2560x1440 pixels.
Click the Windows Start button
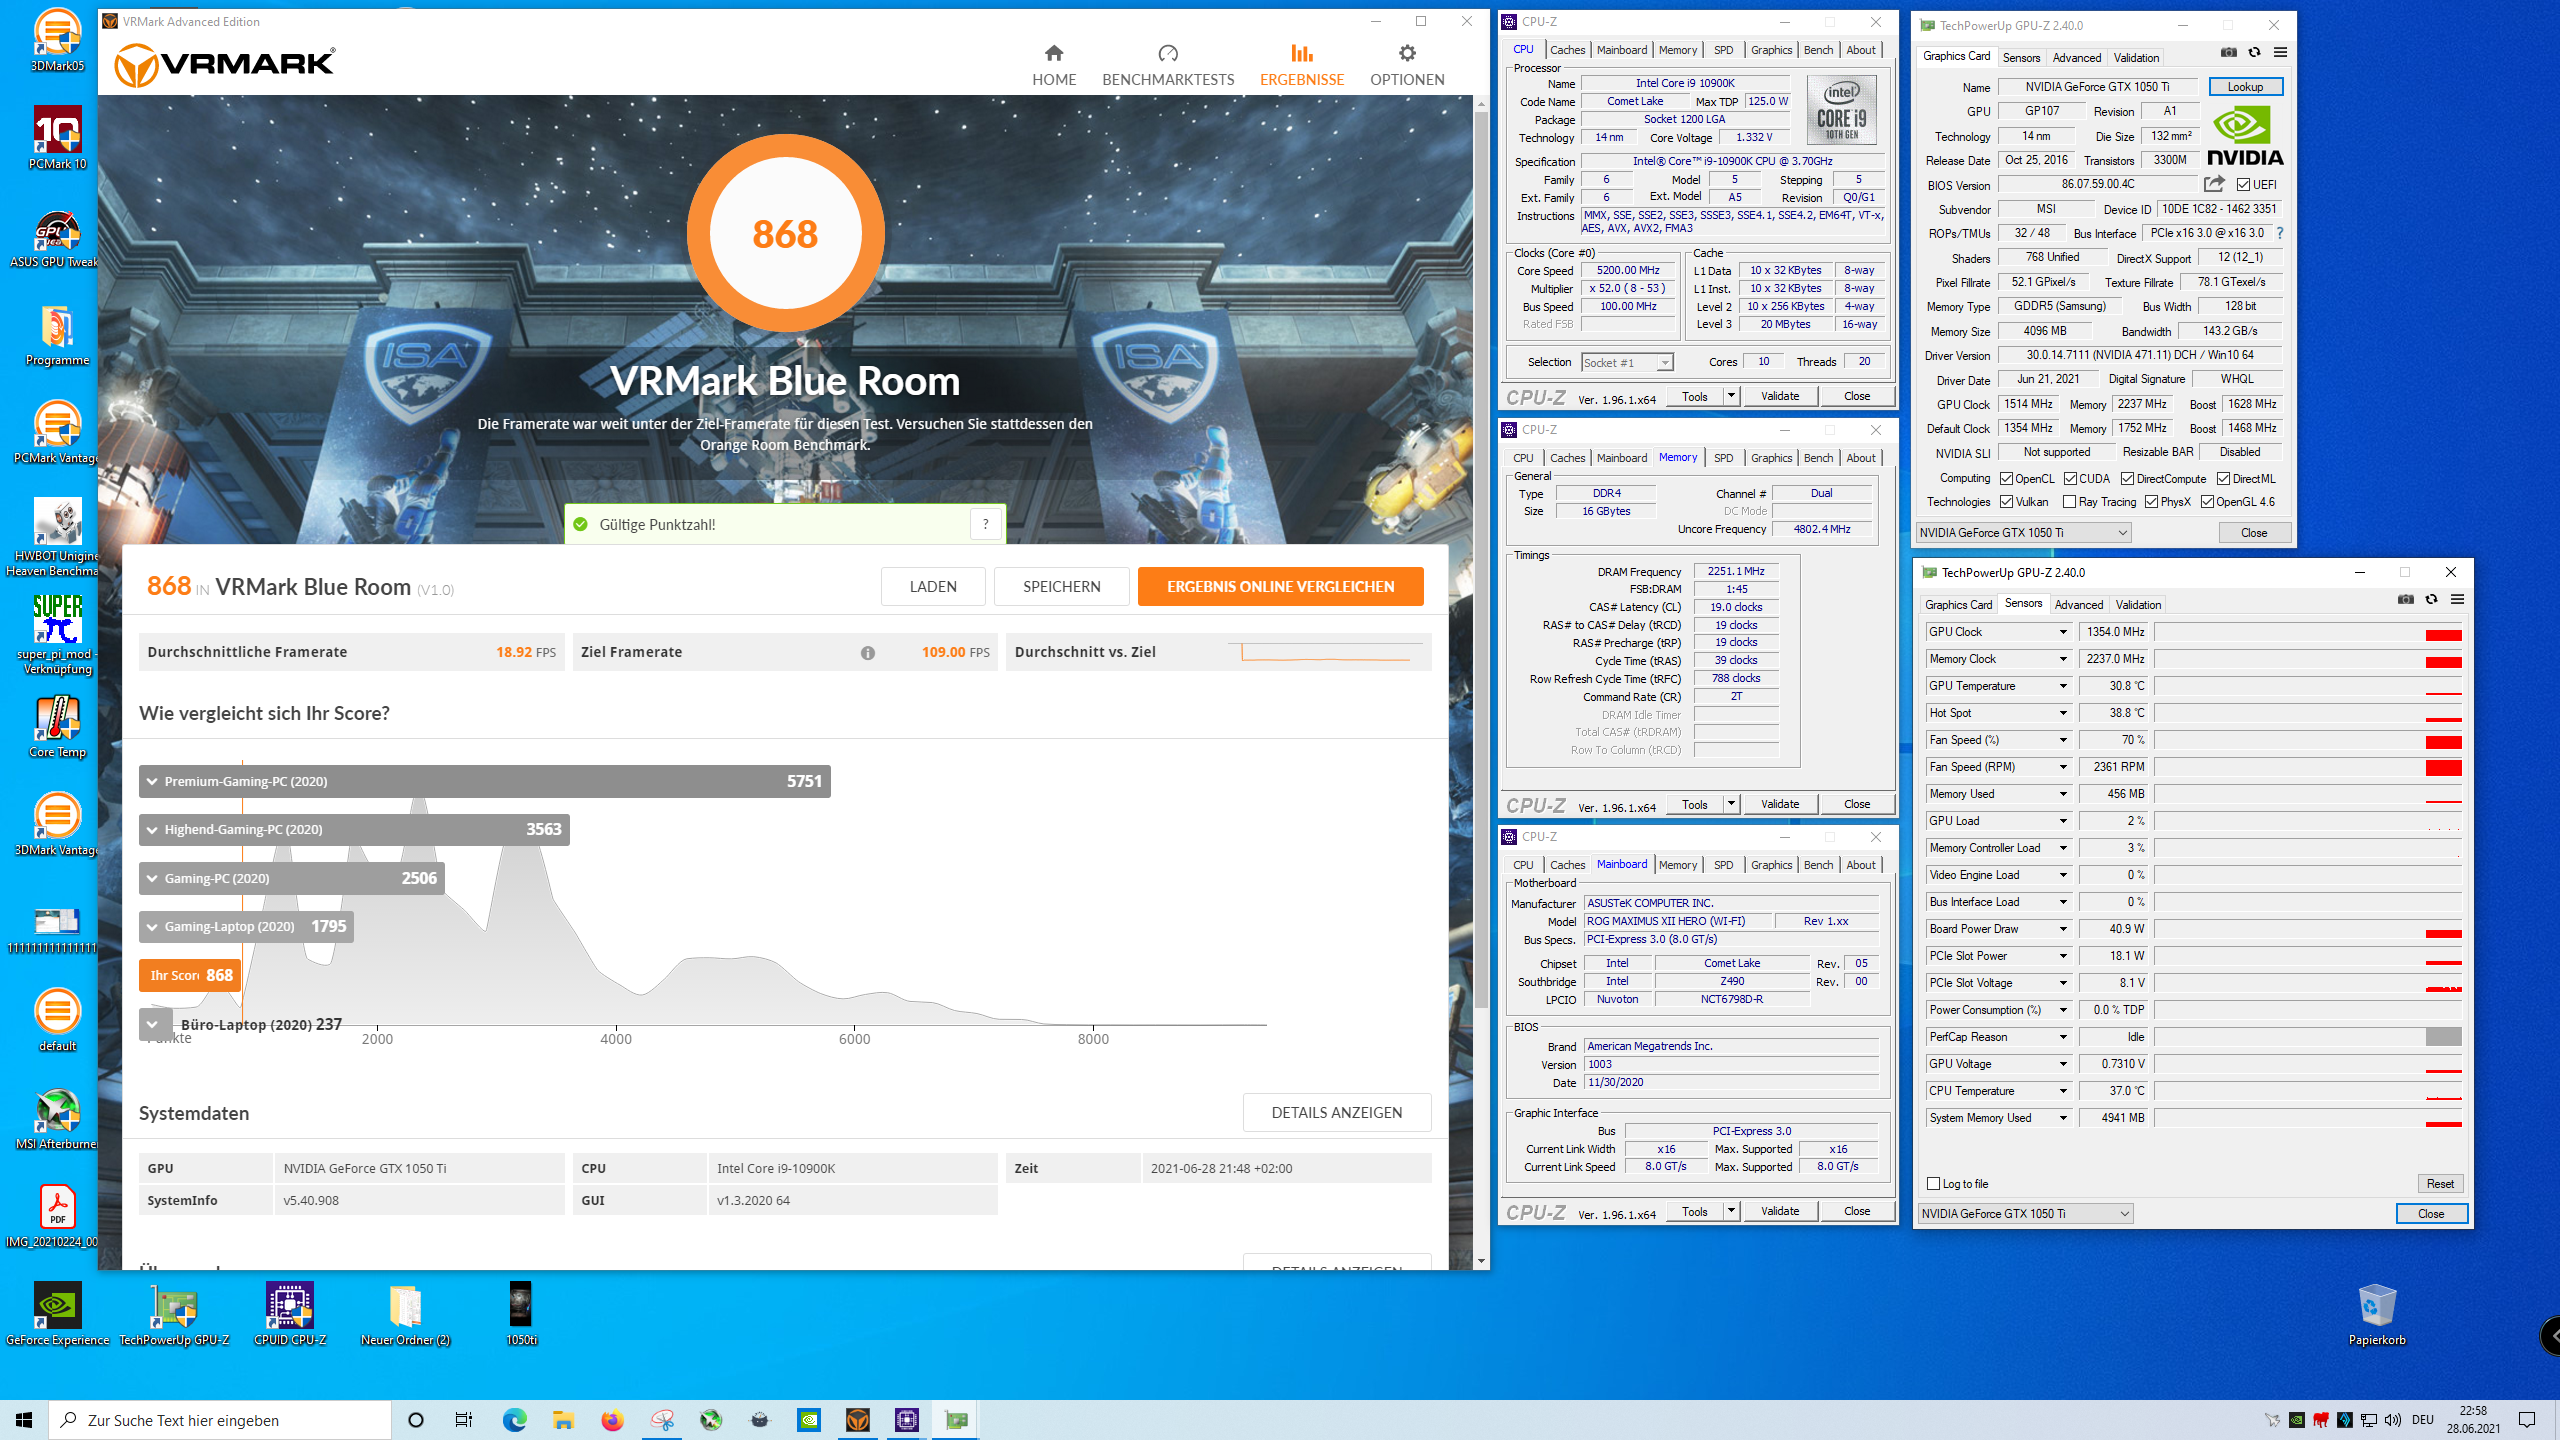[x=24, y=1420]
